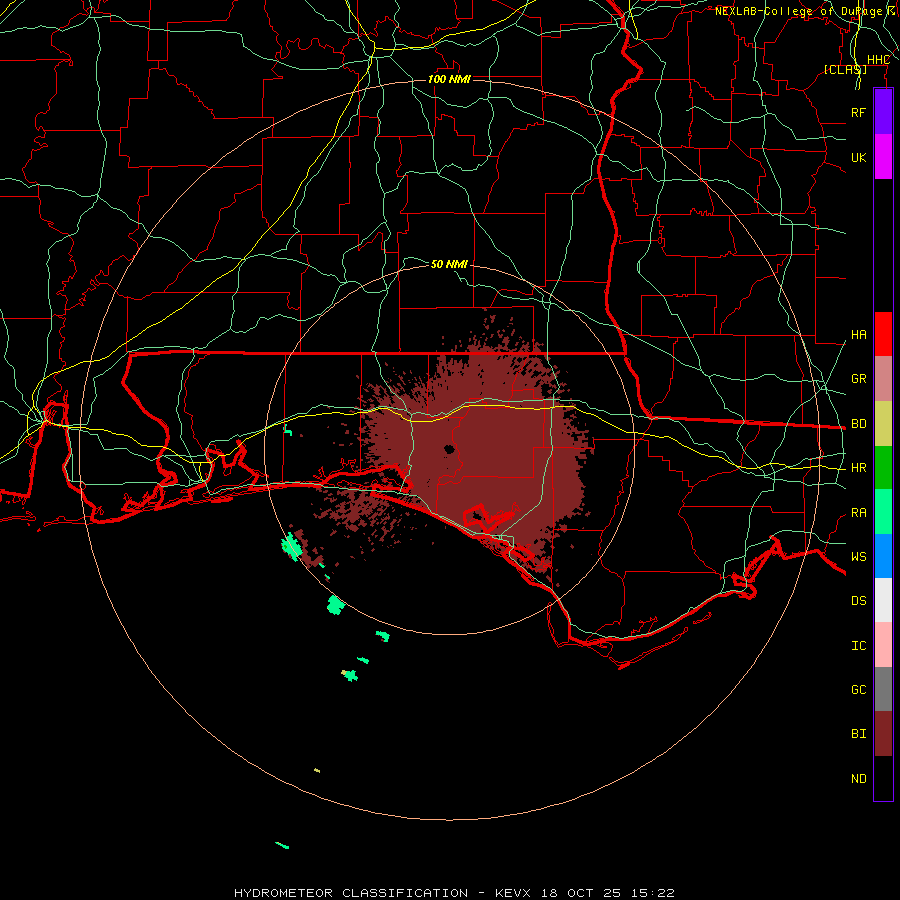This screenshot has height=900, width=900.
Task: Click the HR legend label
Action: click(x=859, y=468)
